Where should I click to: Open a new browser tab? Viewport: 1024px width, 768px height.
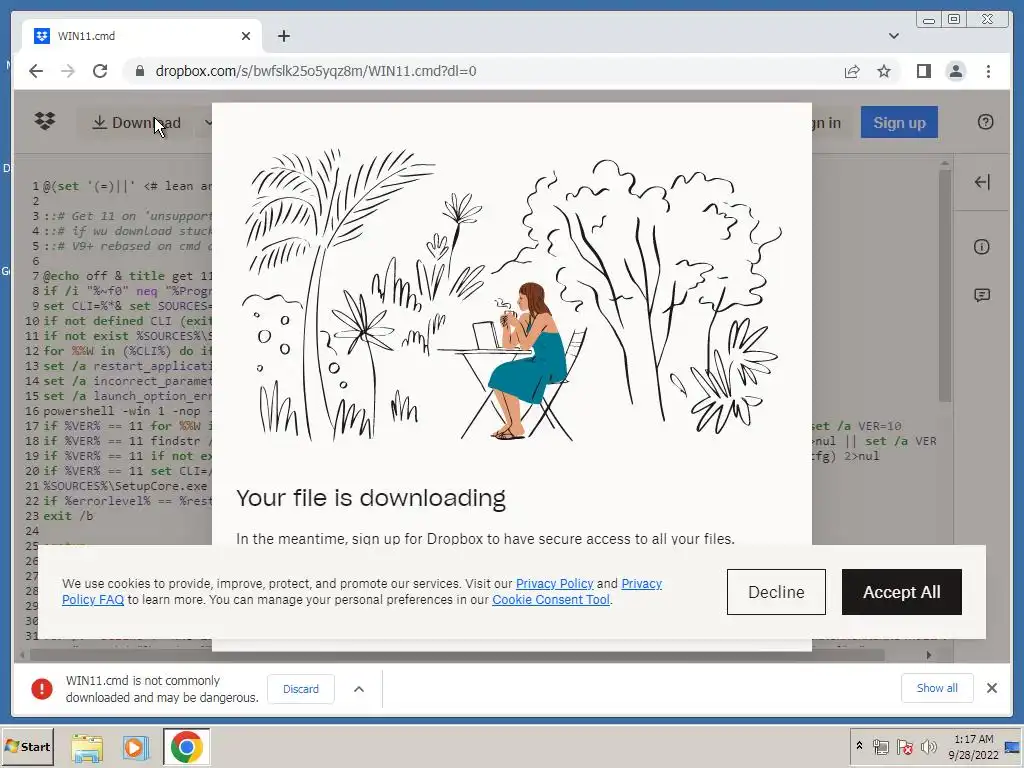tap(283, 36)
